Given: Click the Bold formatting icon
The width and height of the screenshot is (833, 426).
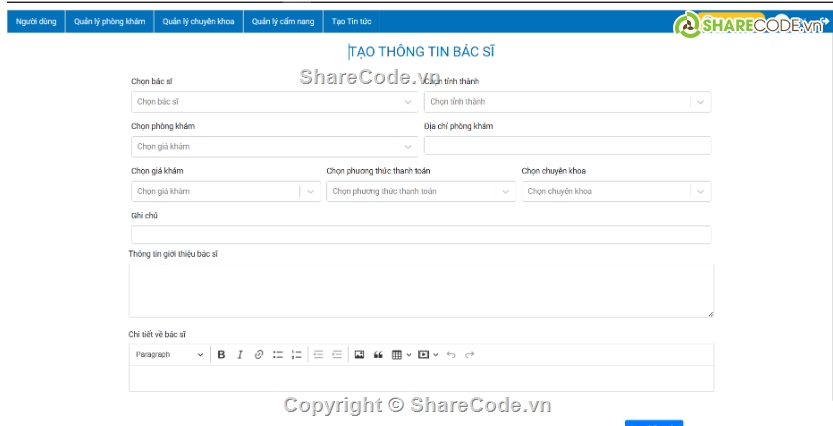Looking at the screenshot, I should 221,355.
